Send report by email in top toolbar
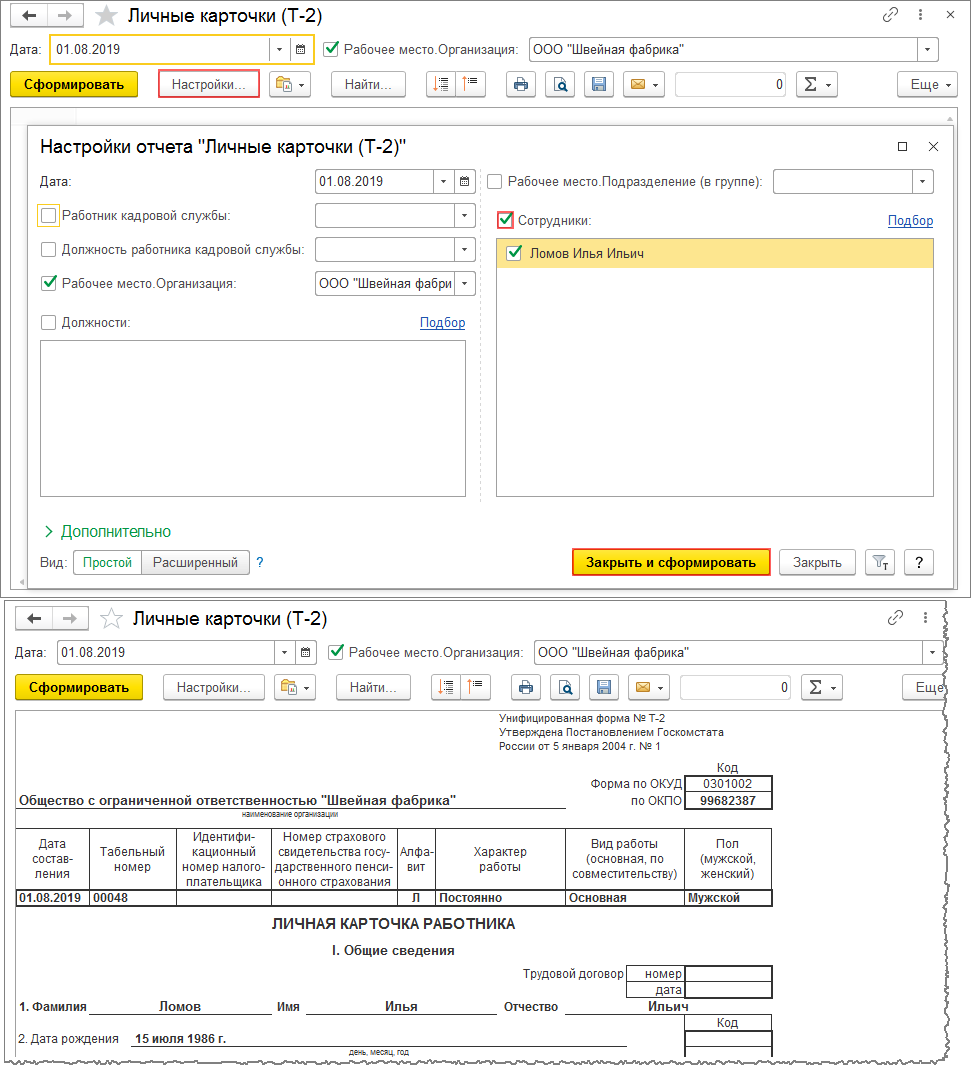 (644, 84)
